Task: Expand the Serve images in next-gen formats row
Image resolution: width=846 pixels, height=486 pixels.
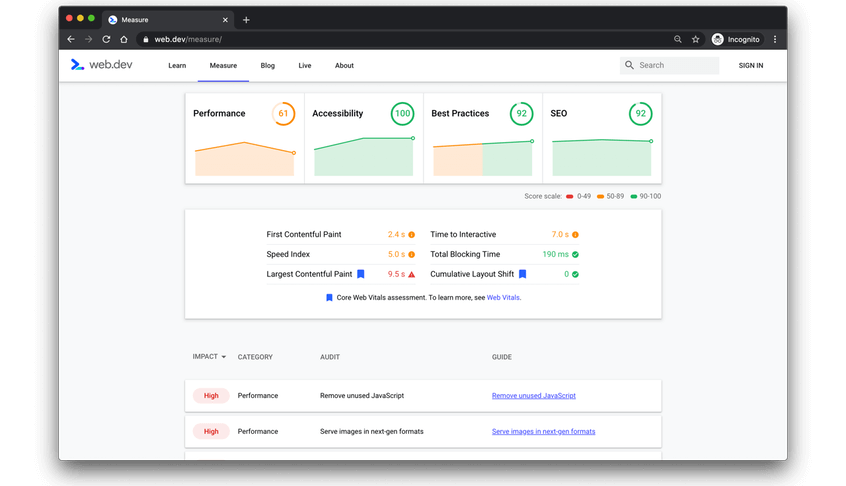Action: [x=369, y=432]
